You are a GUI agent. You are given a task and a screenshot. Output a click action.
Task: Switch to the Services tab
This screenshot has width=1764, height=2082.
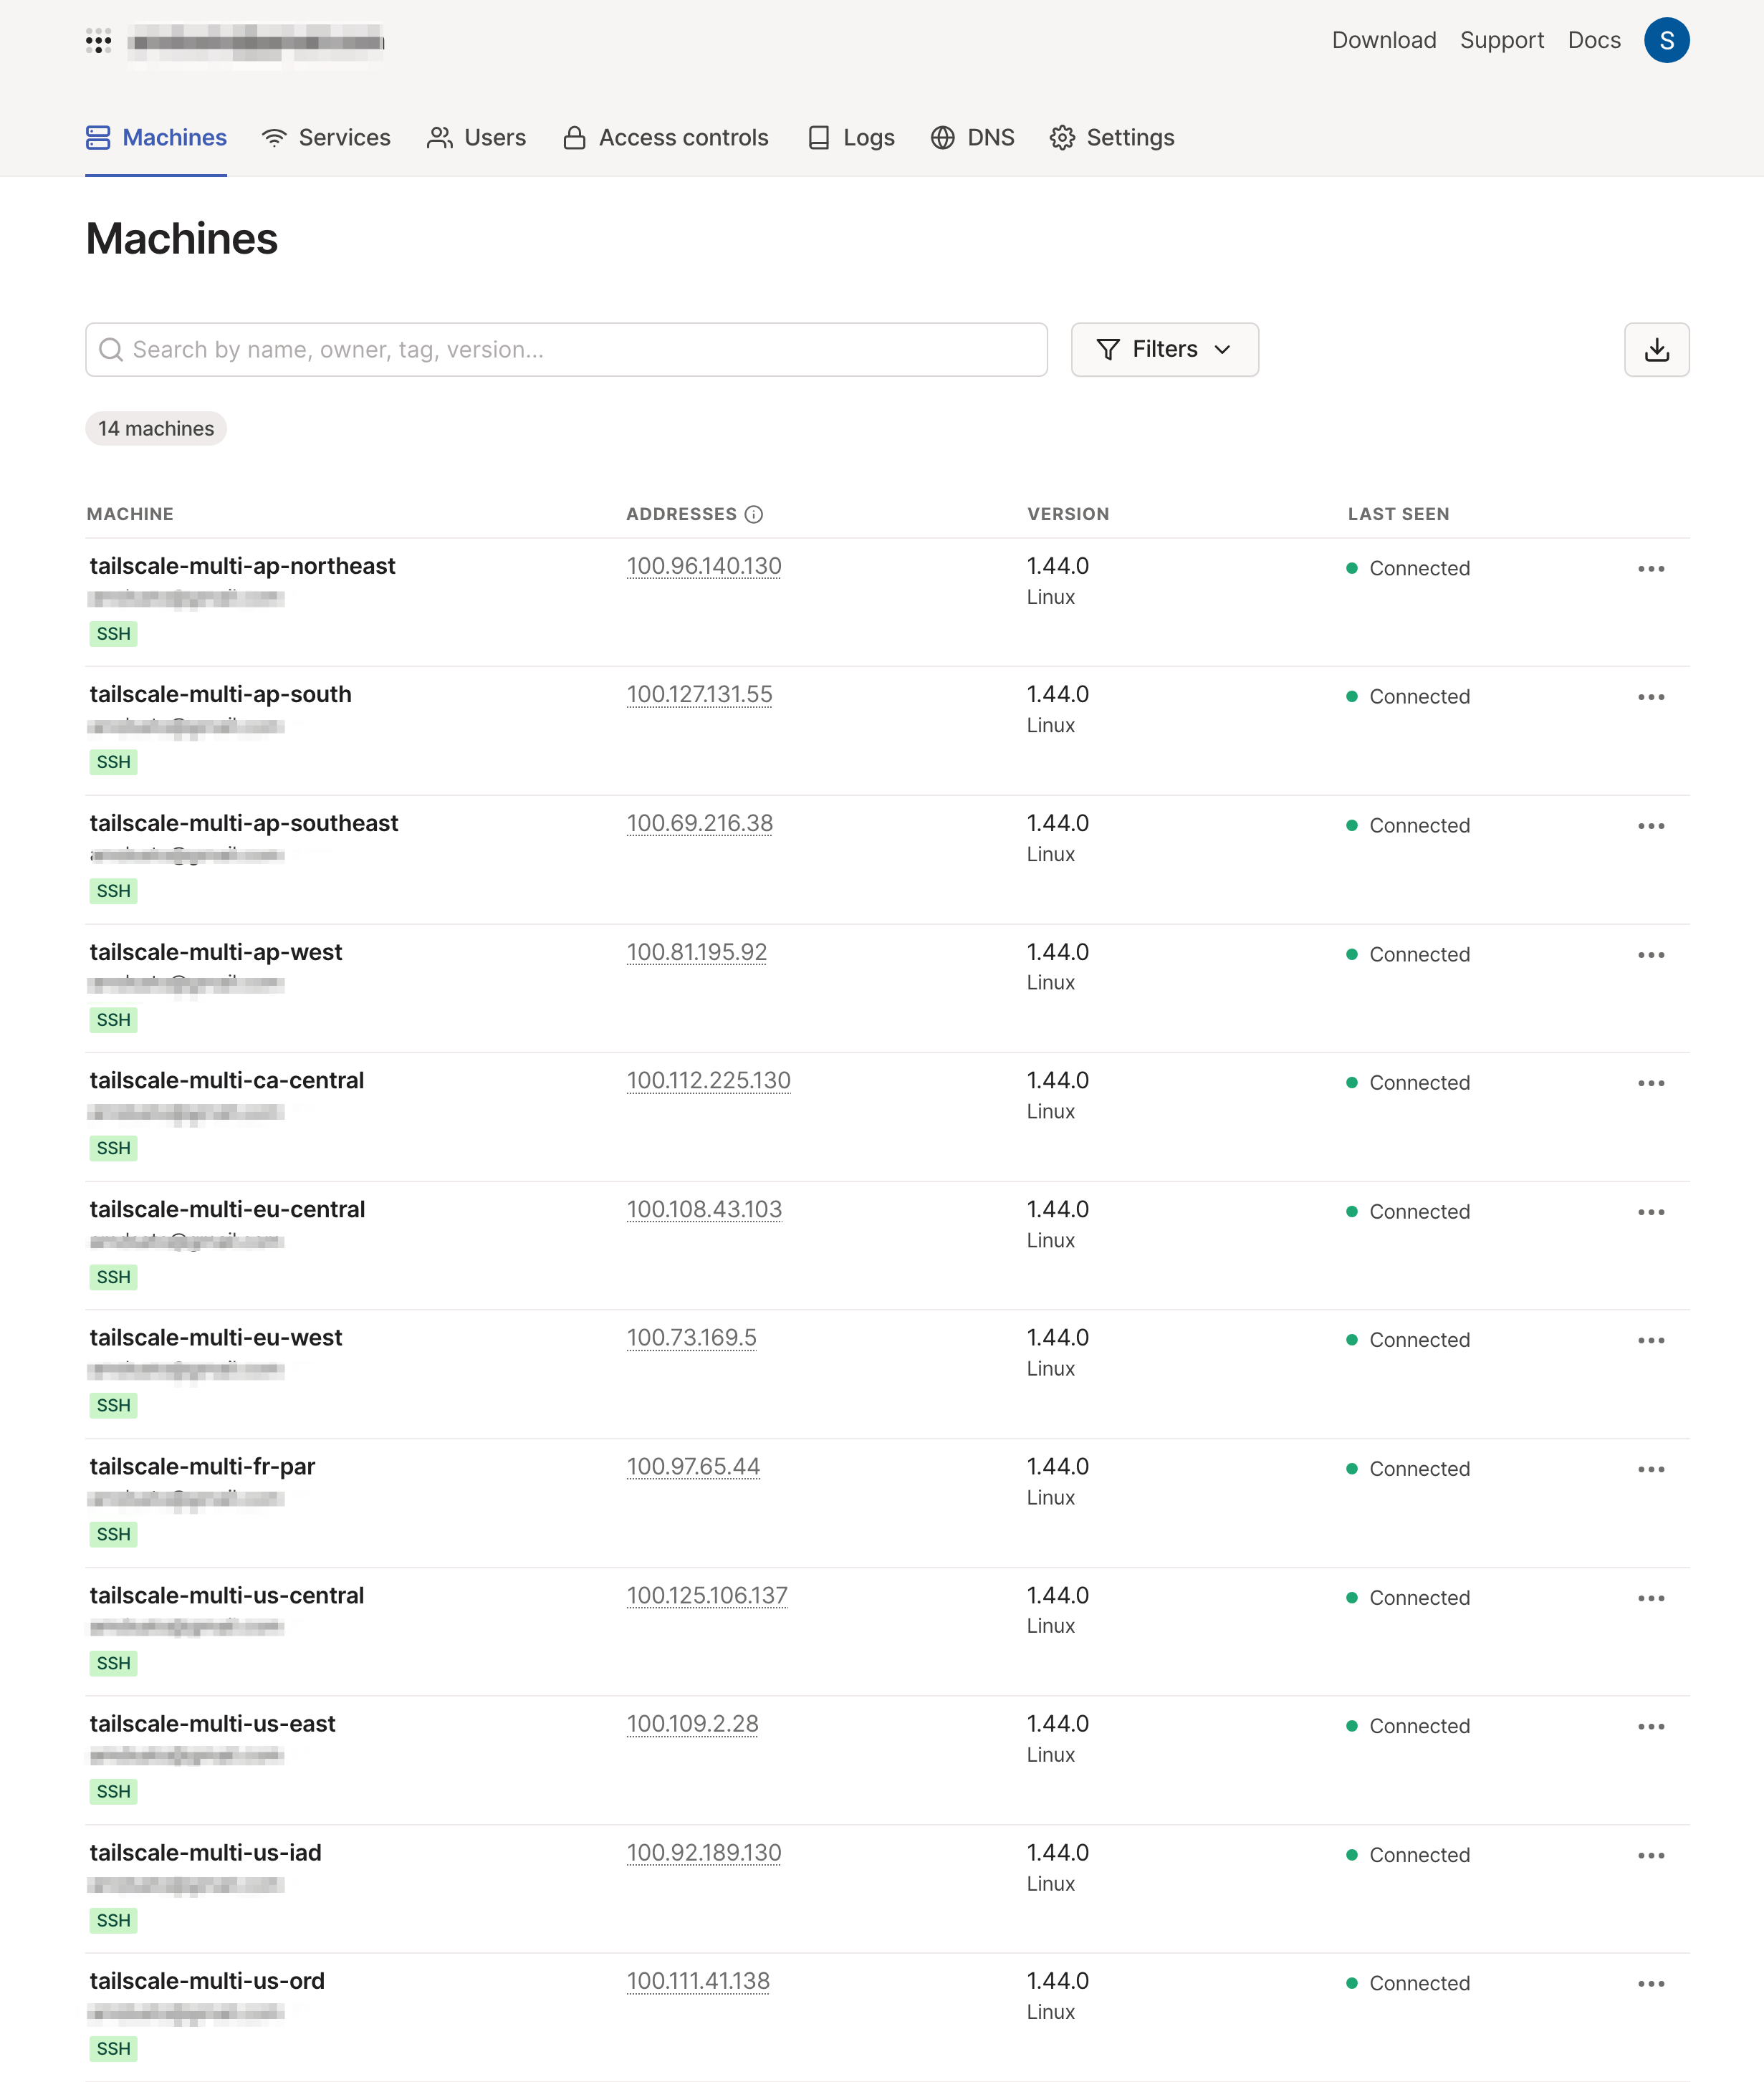tap(326, 138)
